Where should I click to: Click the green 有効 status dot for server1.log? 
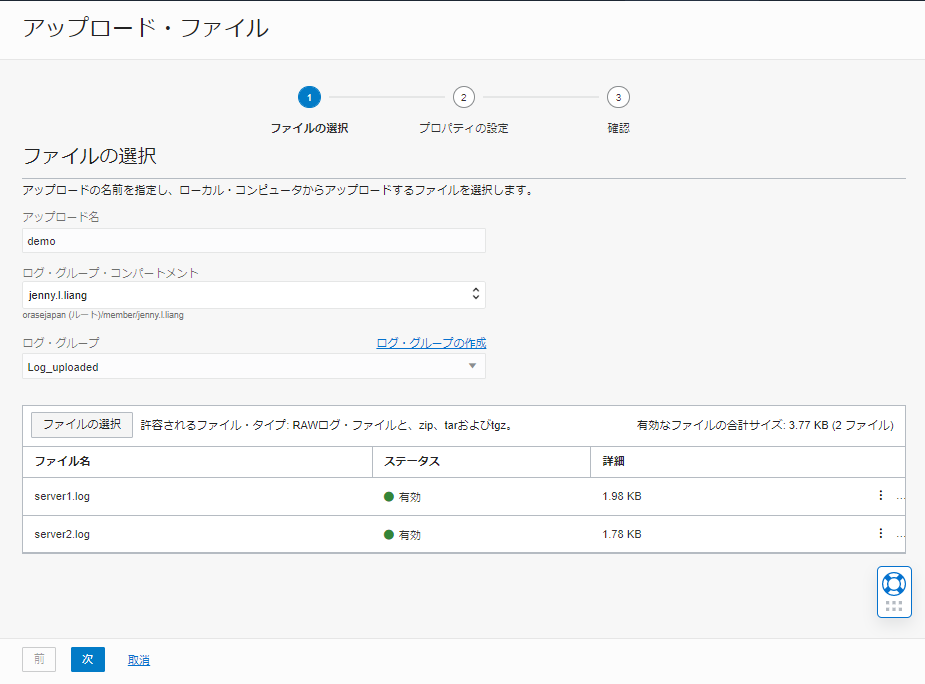pyautogui.click(x=389, y=494)
